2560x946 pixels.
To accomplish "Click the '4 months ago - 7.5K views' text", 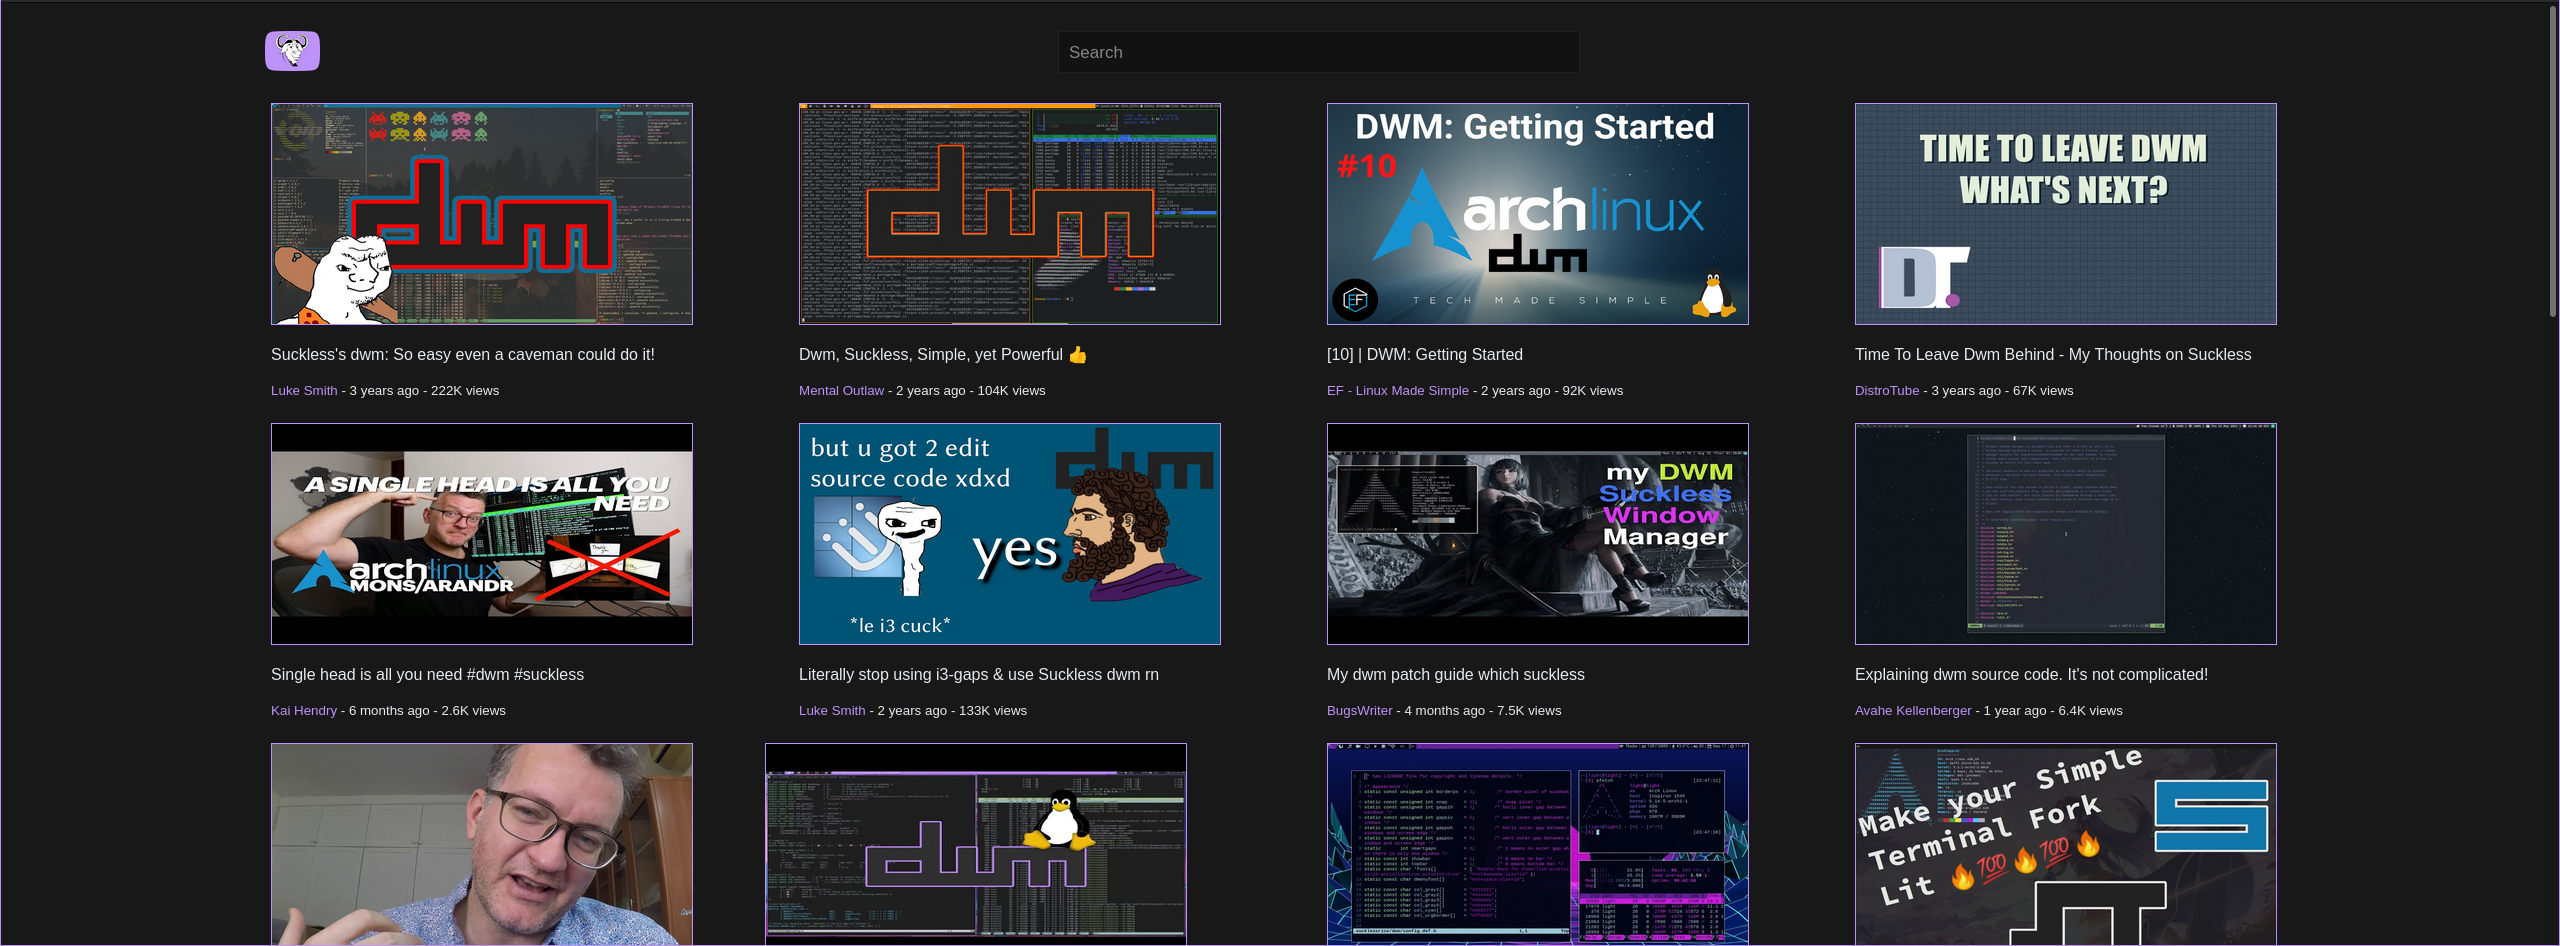I will (1483, 711).
